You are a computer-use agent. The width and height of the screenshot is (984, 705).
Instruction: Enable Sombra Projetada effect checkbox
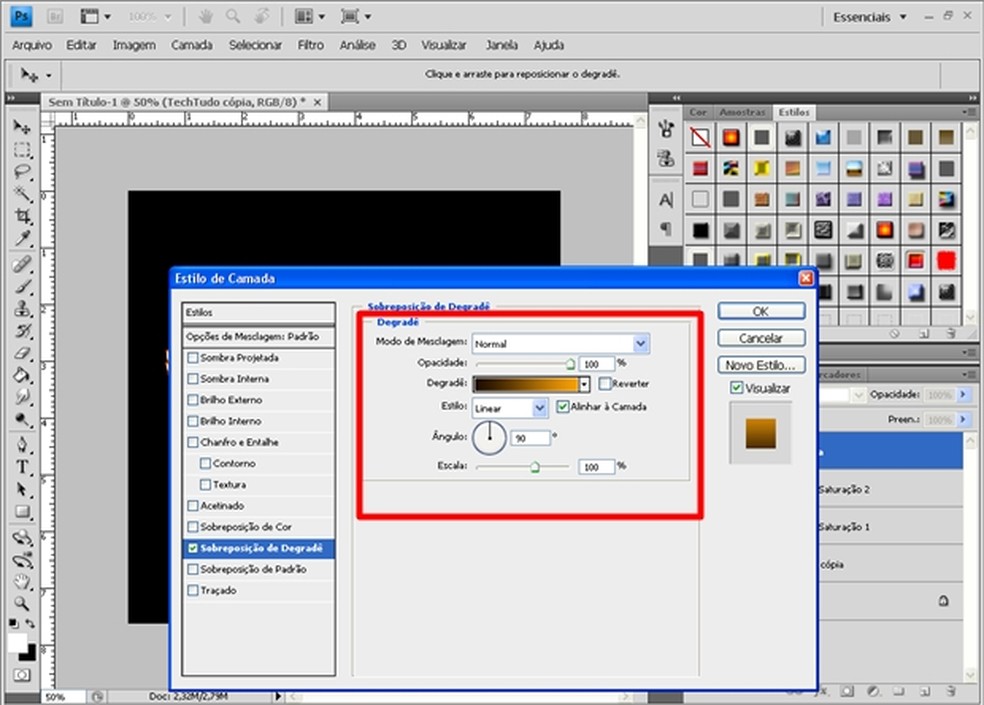(193, 358)
